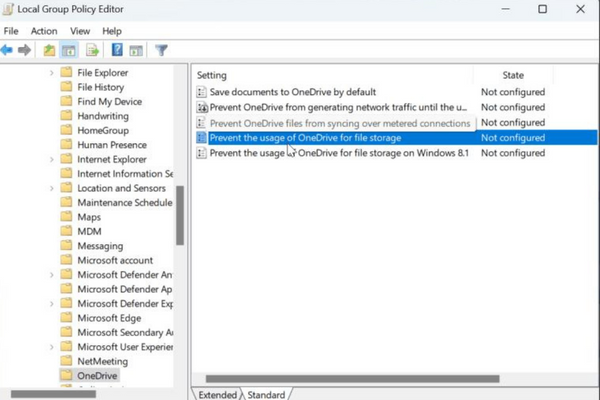The width and height of the screenshot is (600, 400).
Task: Select Microsoft Edge in the tree
Action: 109,318
